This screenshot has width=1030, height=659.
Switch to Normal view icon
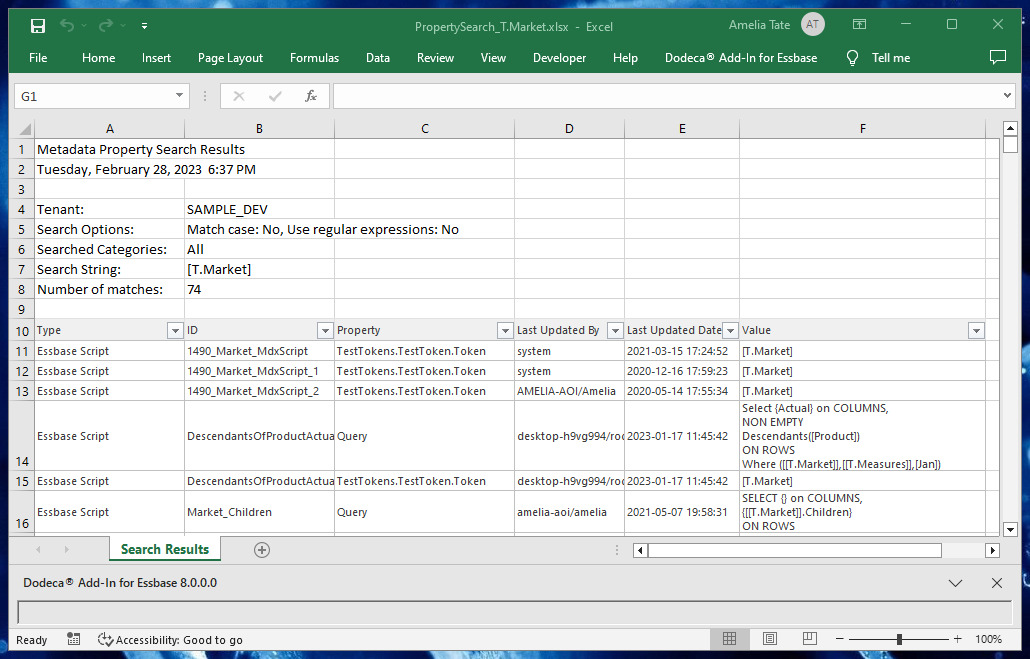point(729,639)
